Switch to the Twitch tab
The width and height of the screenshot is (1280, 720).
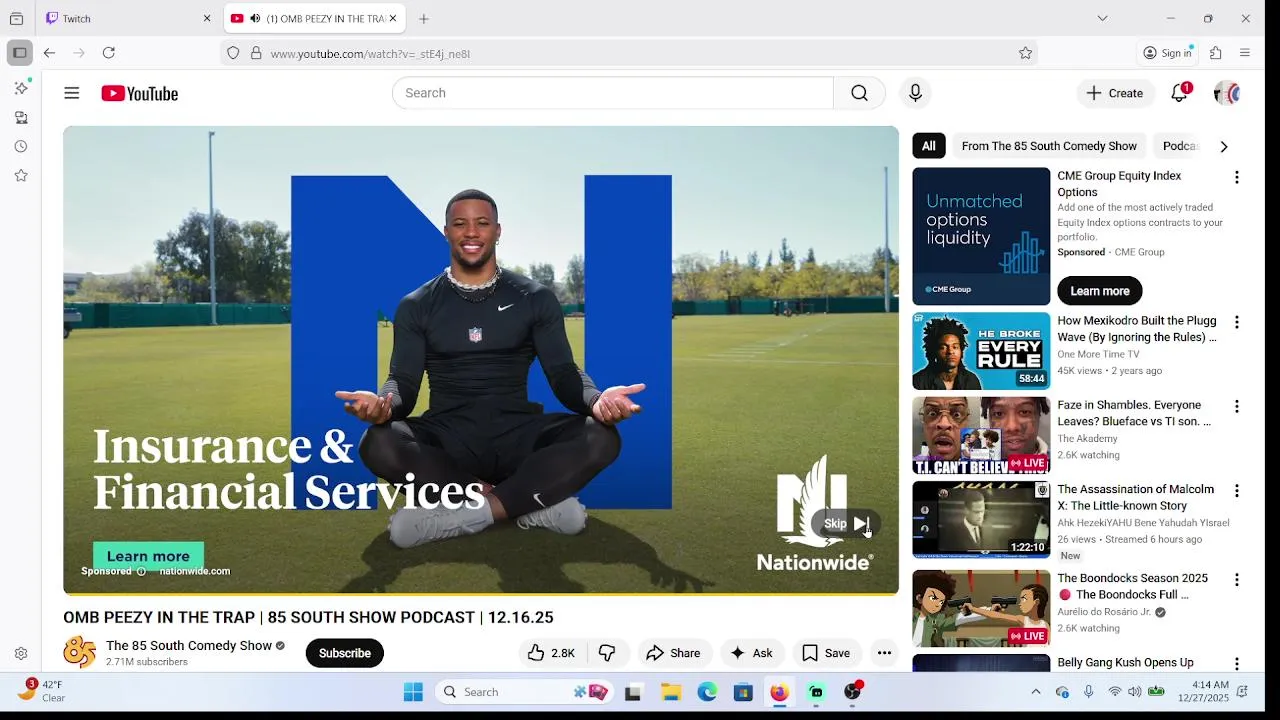[x=130, y=18]
